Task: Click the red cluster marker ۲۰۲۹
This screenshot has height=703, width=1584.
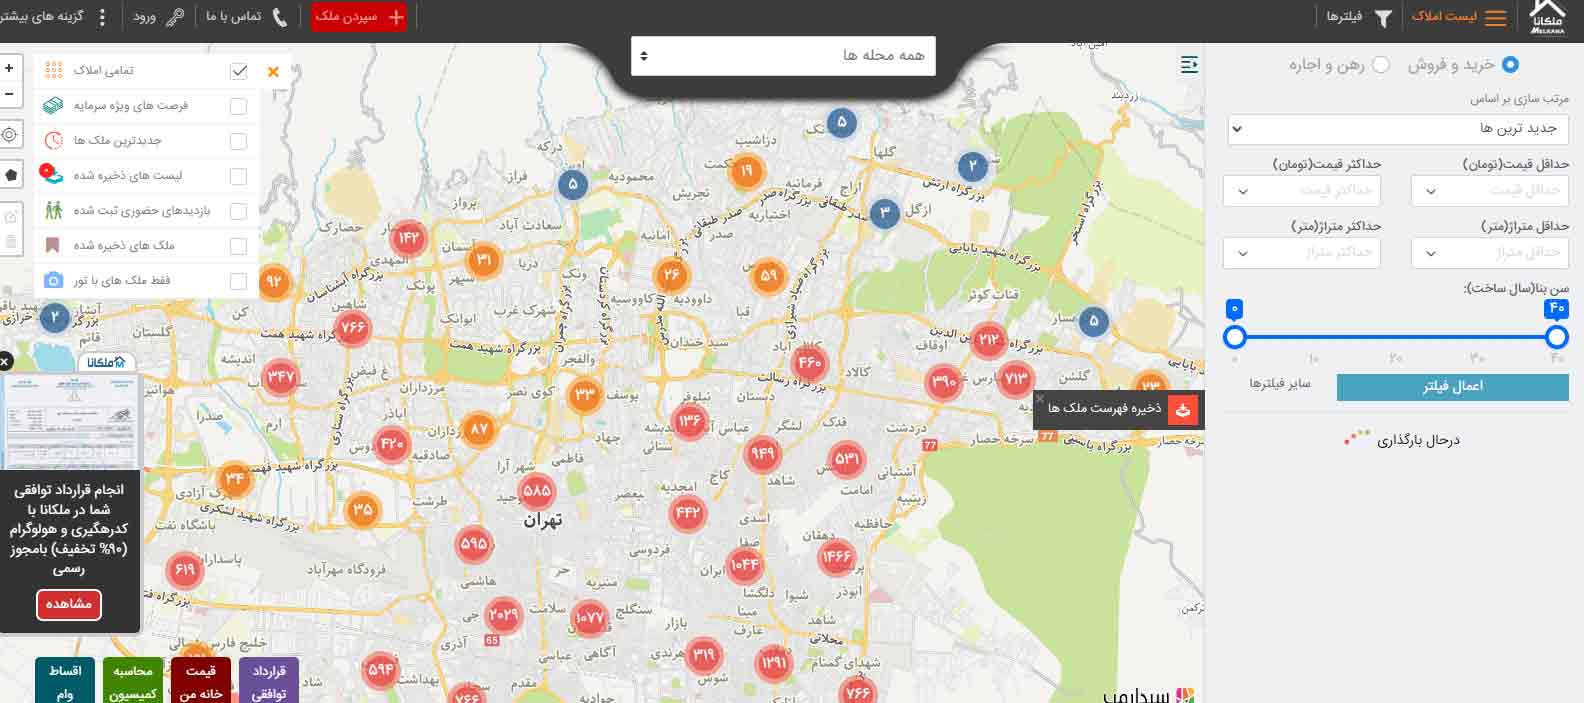Action: 504,615
